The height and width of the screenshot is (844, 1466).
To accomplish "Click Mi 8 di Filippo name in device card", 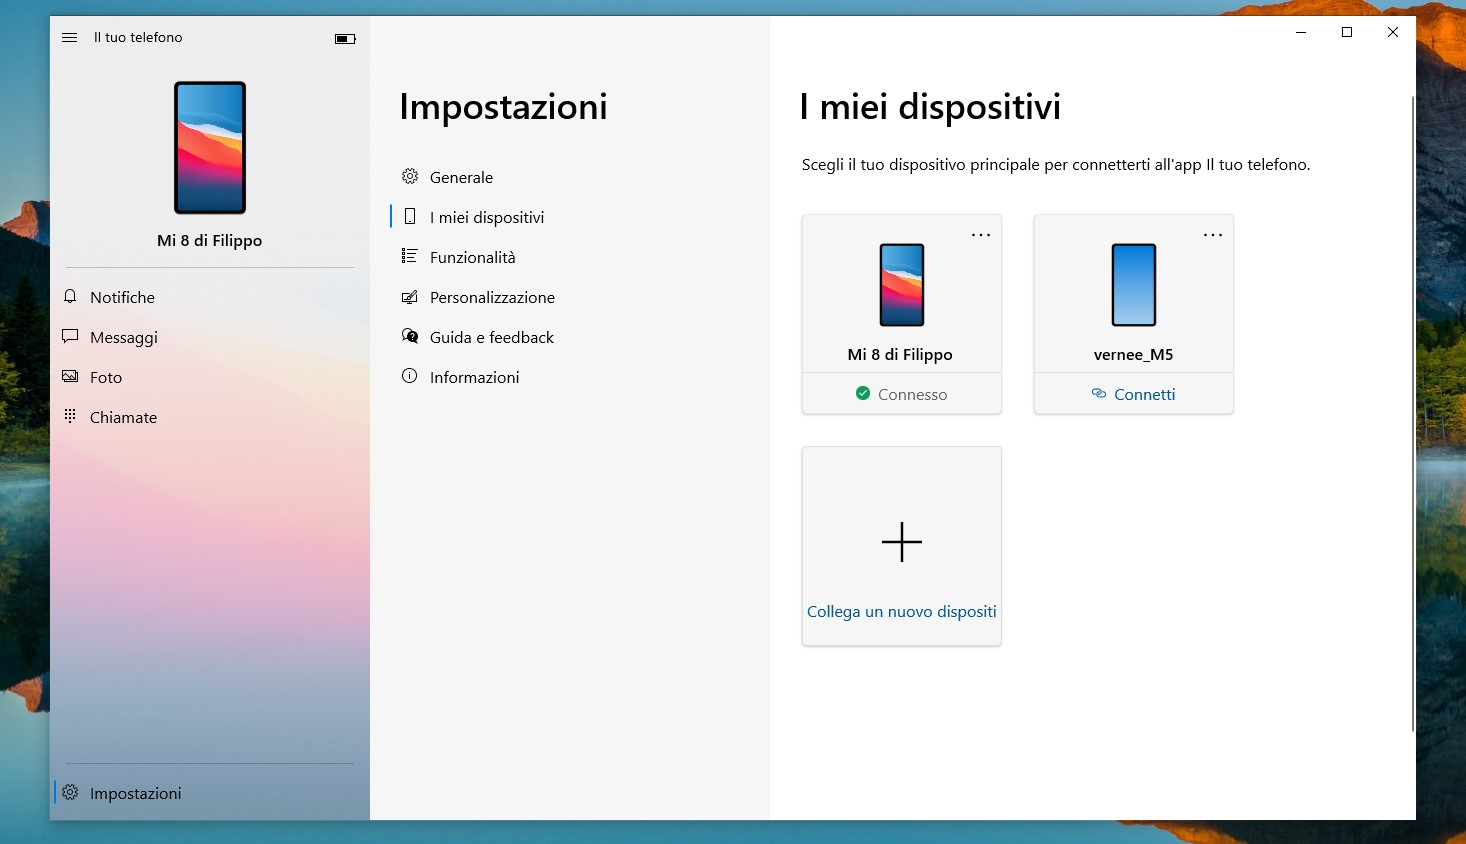I will 900,354.
